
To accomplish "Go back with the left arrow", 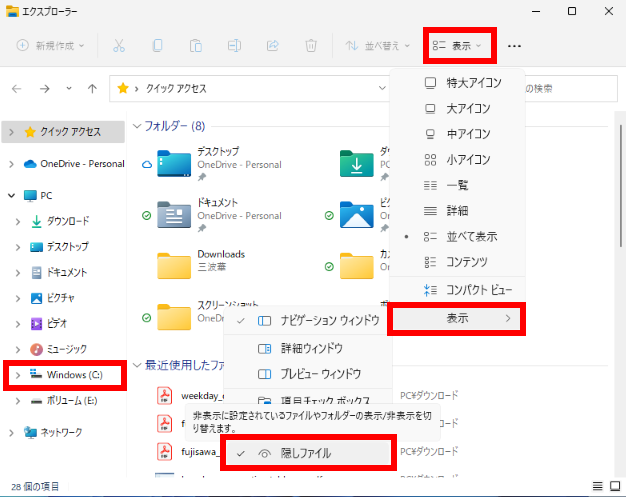I will (x=16, y=89).
